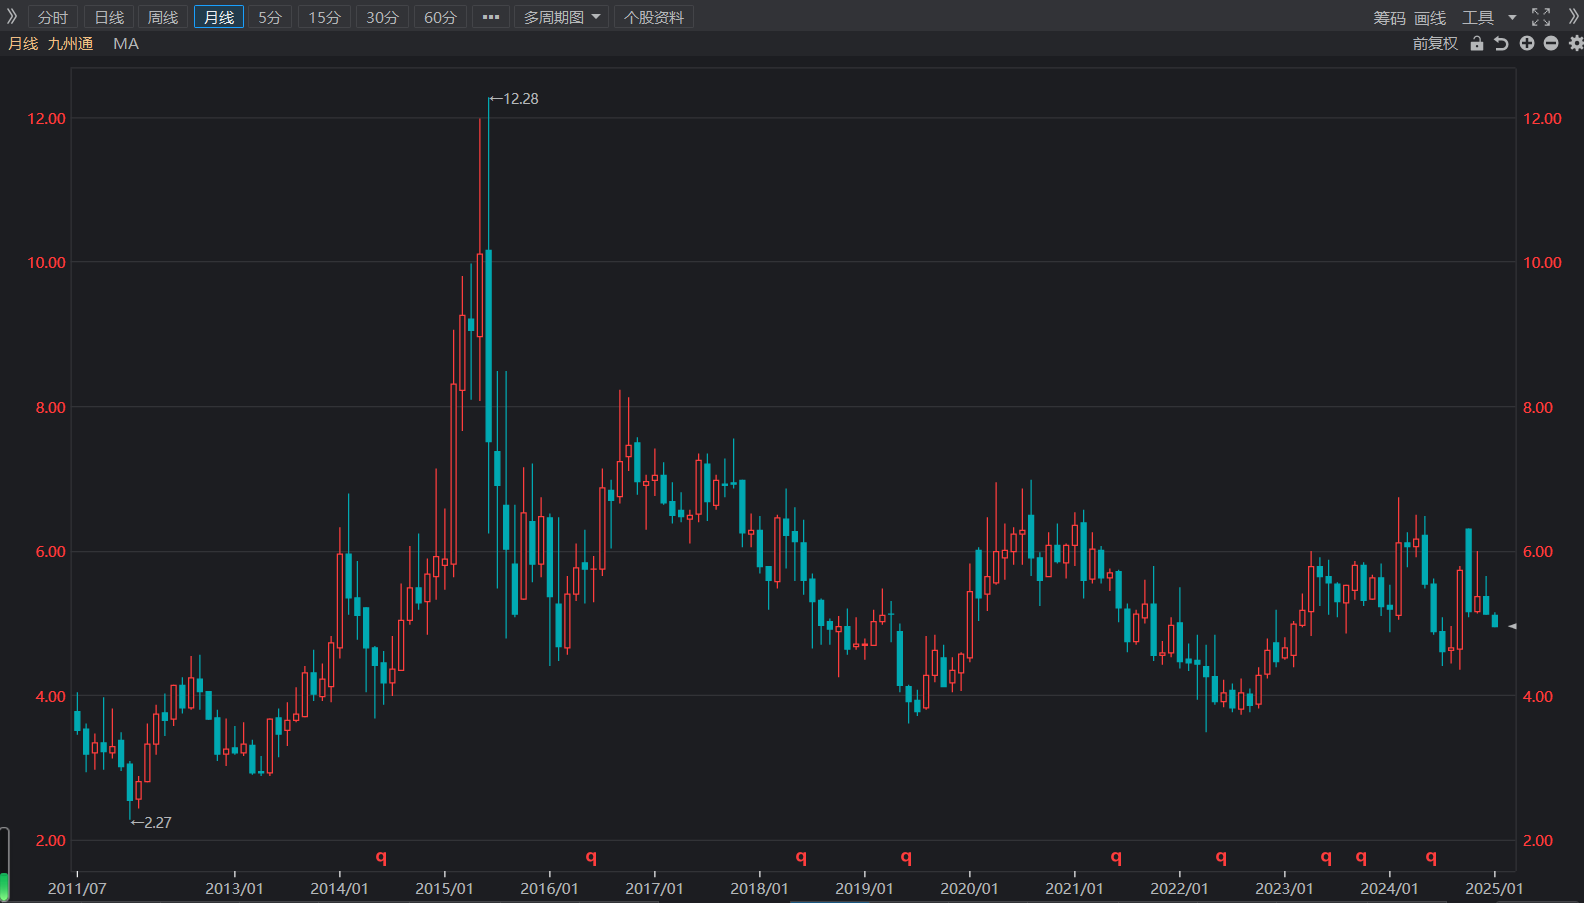Click the 筹码 button
The width and height of the screenshot is (1584, 903).
pos(1389,18)
